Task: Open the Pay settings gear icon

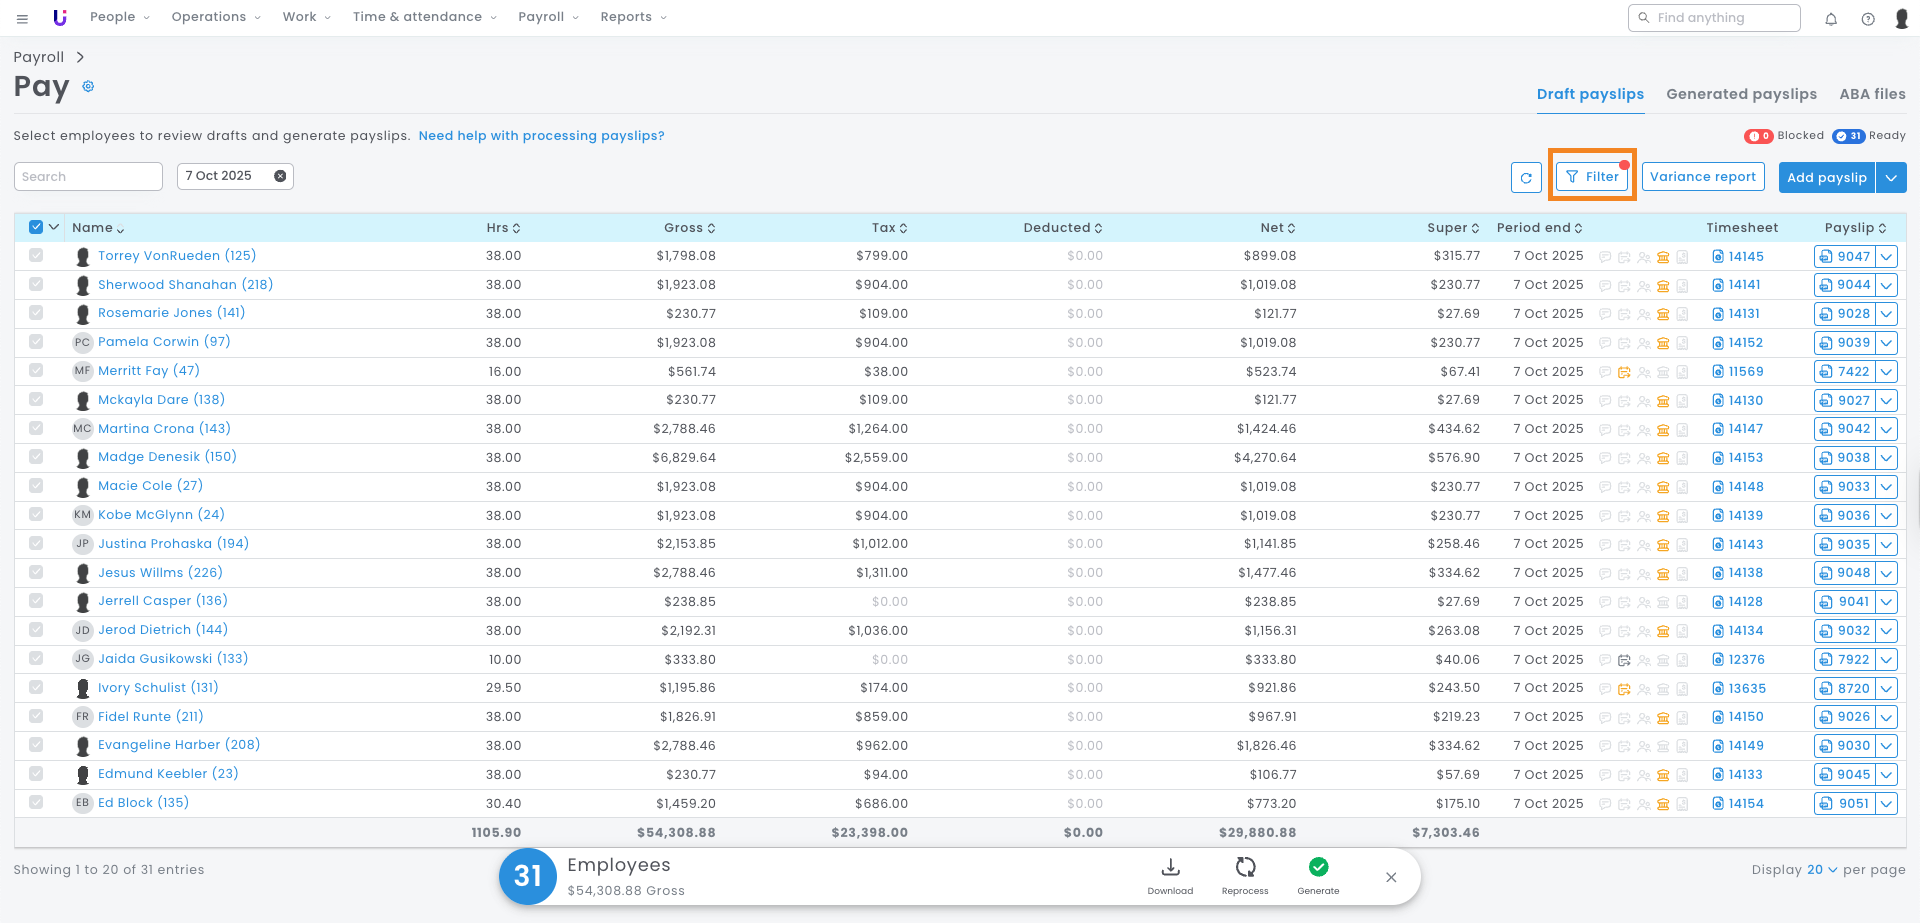Action: [x=88, y=87]
